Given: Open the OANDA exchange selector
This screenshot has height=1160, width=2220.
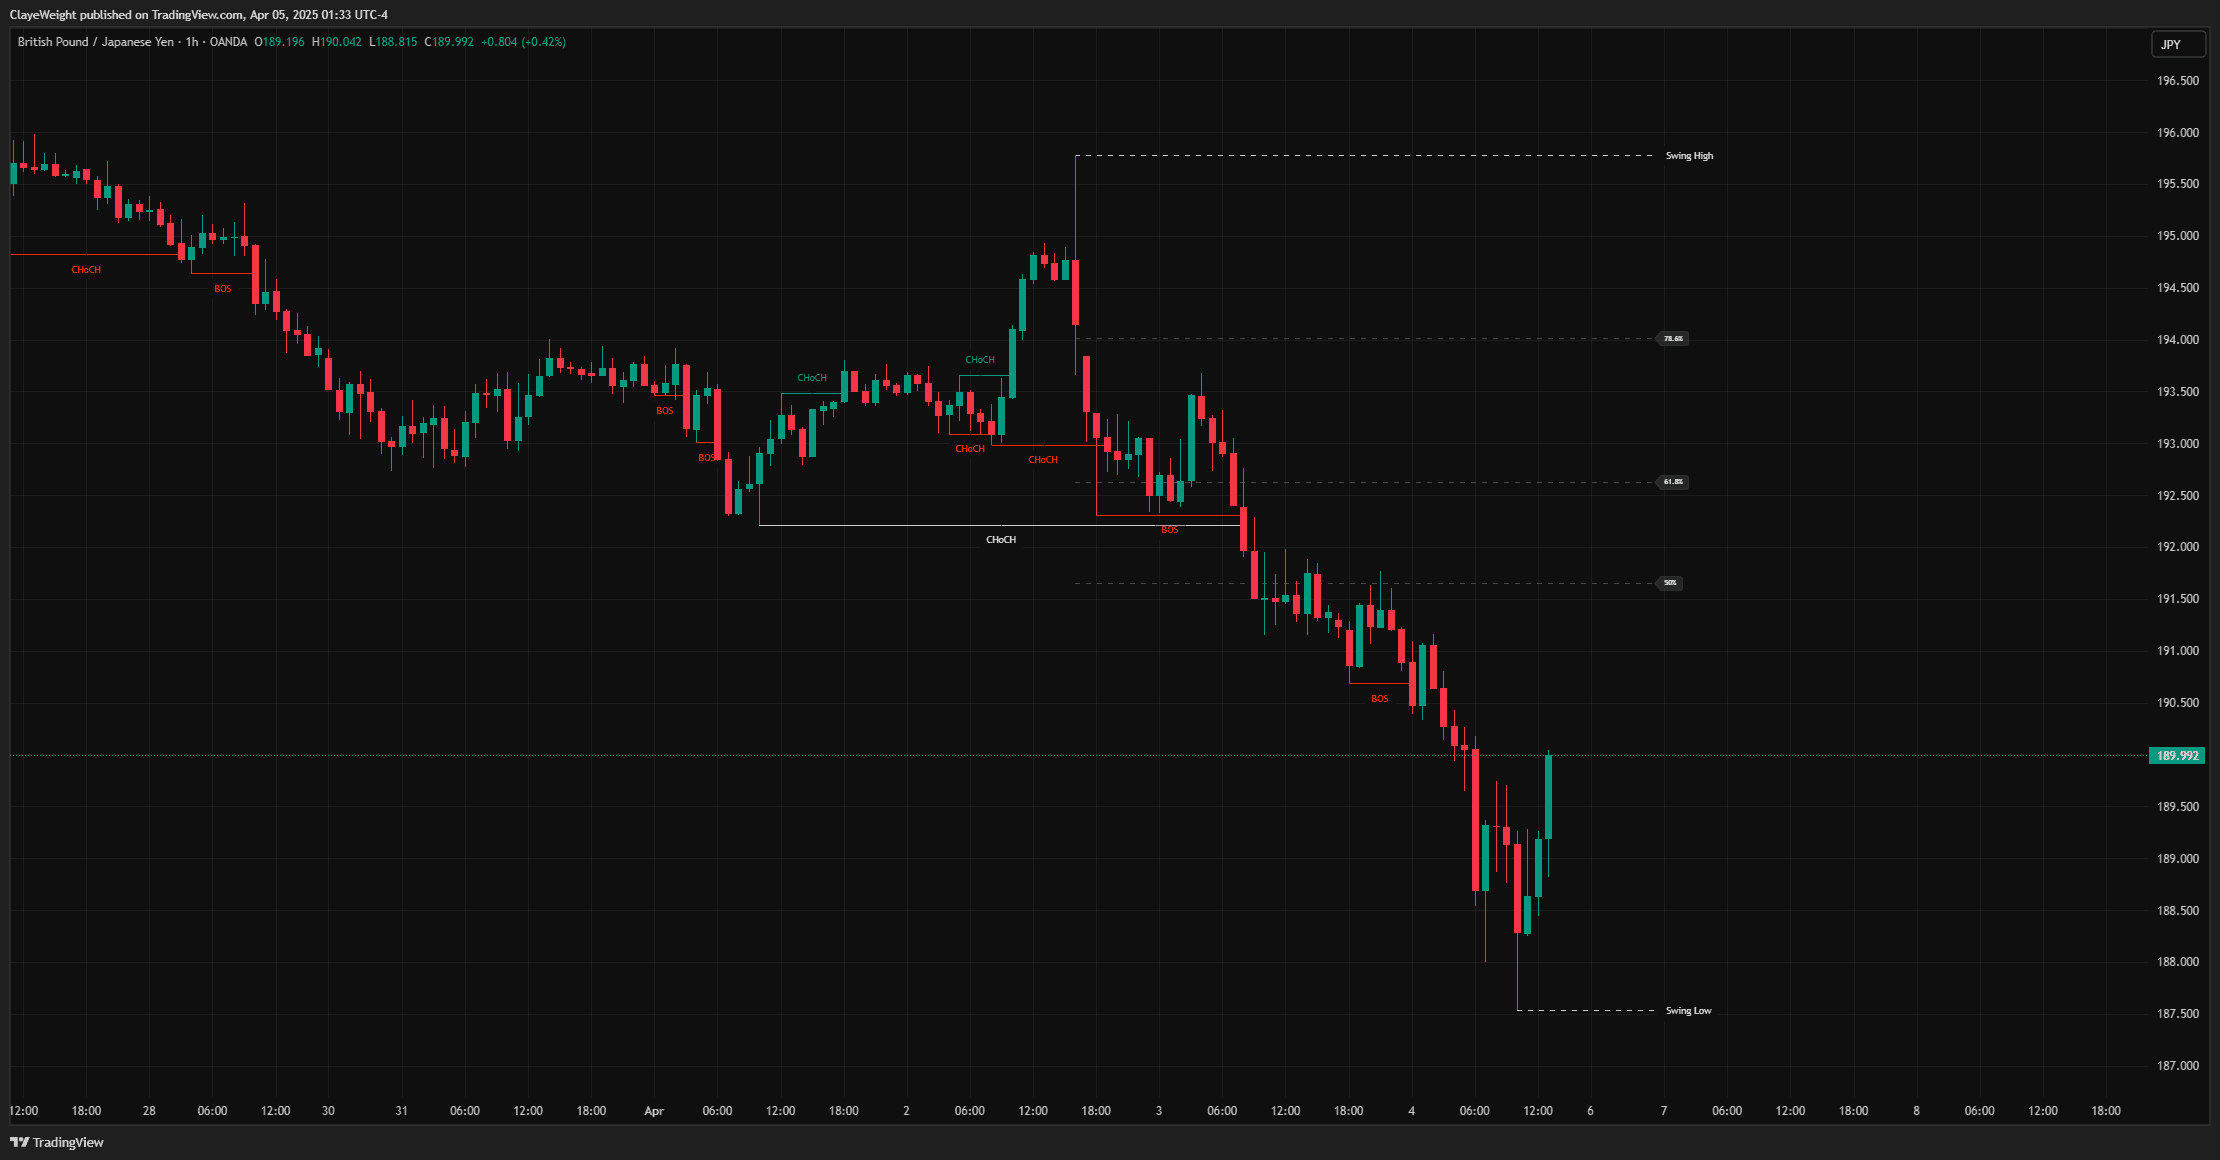Looking at the screenshot, I should pos(226,42).
